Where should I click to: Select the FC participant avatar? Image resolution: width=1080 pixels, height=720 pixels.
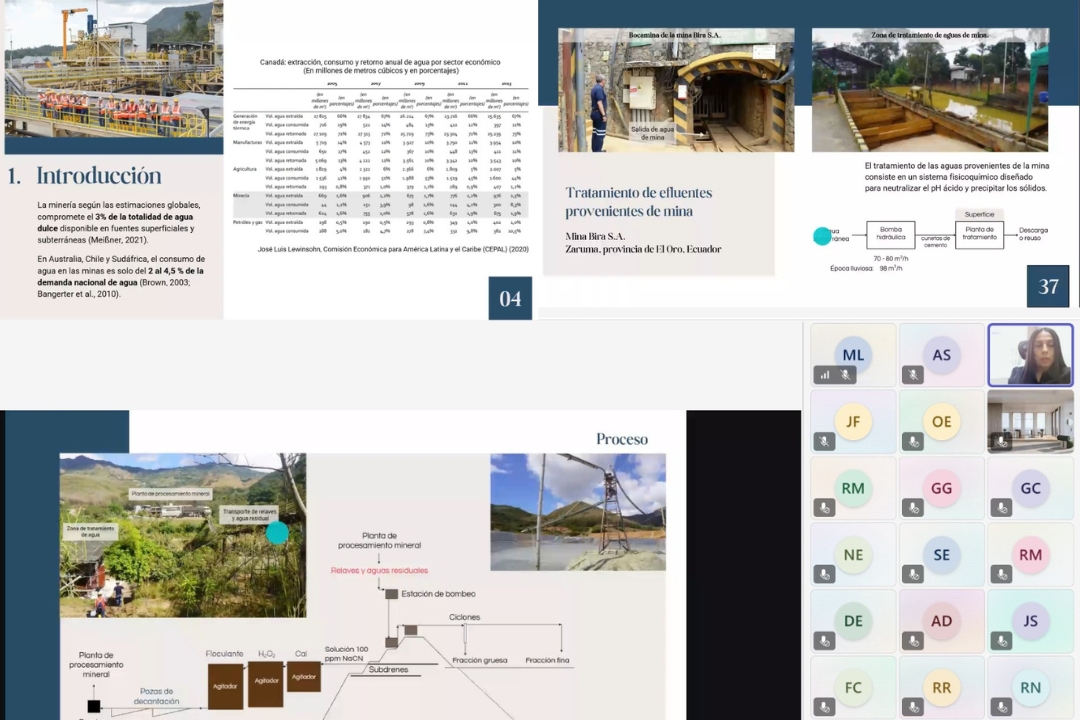(x=853, y=688)
